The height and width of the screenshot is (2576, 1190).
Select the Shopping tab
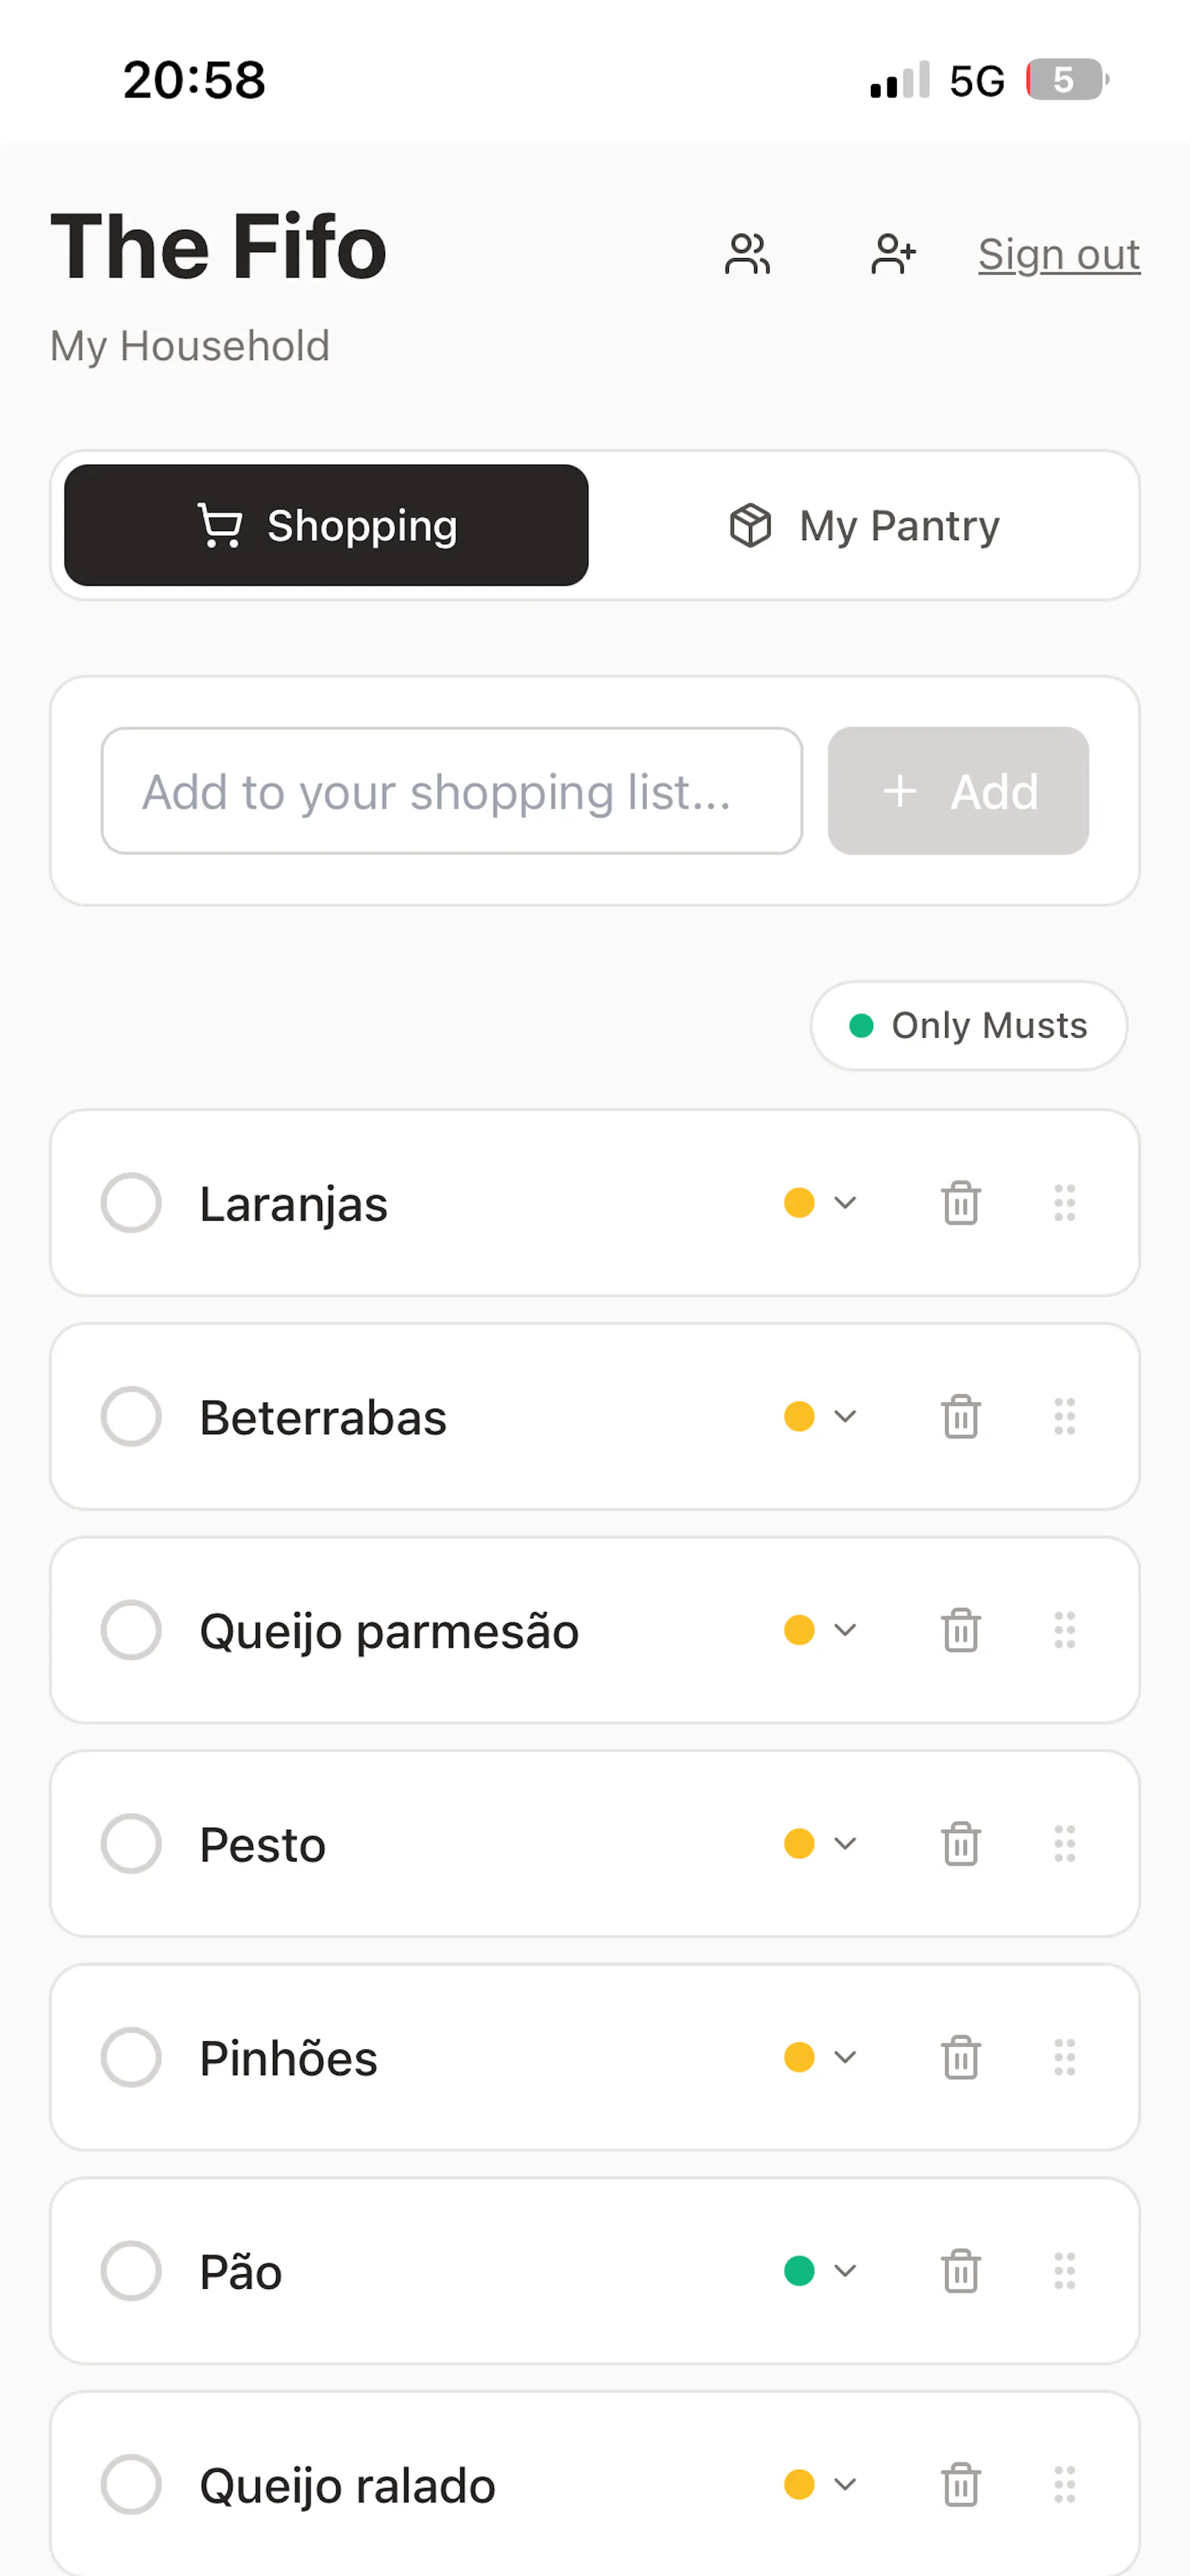pyautogui.click(x=326, y=525)
